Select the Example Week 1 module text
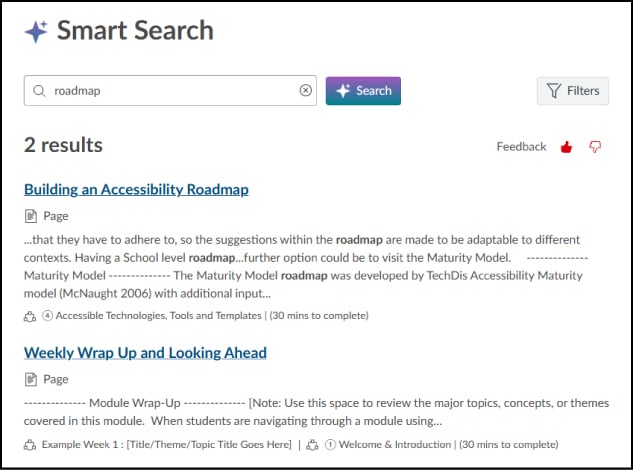 [166, 444]
